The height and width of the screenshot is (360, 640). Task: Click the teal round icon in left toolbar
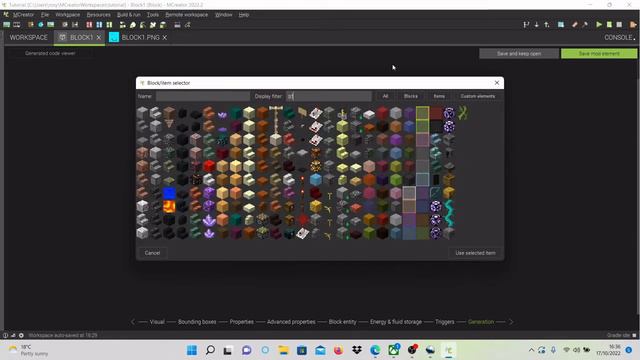coord(41,25)
